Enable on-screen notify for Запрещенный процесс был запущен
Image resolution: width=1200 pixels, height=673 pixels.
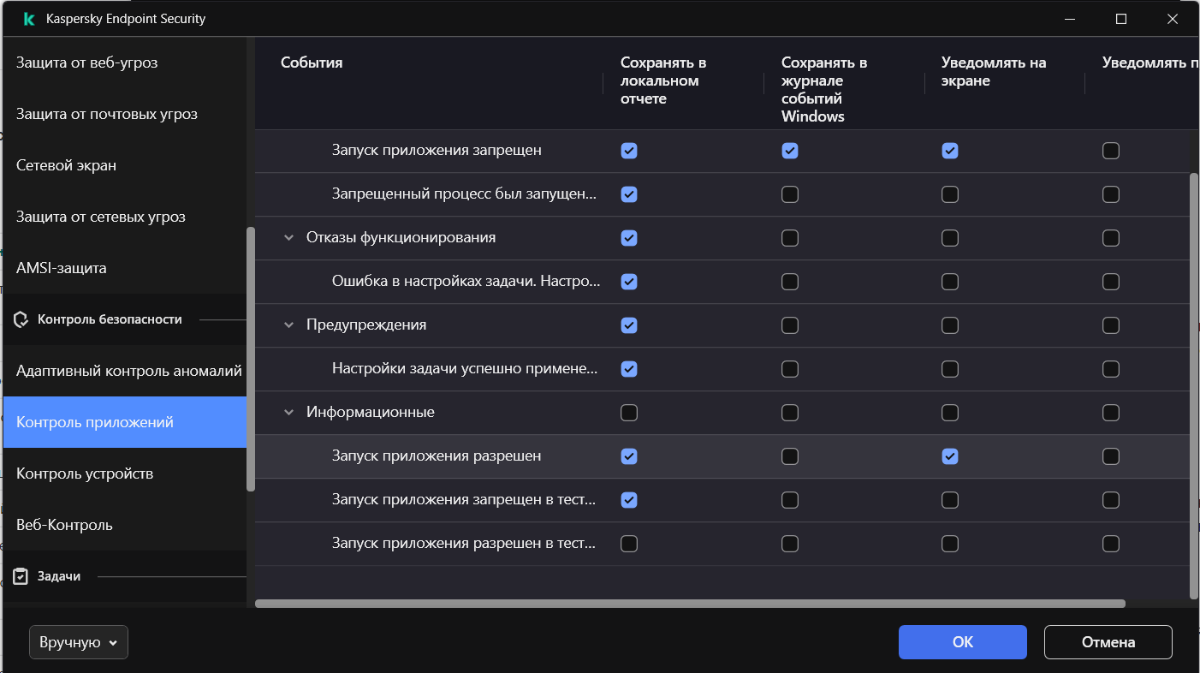950,194
